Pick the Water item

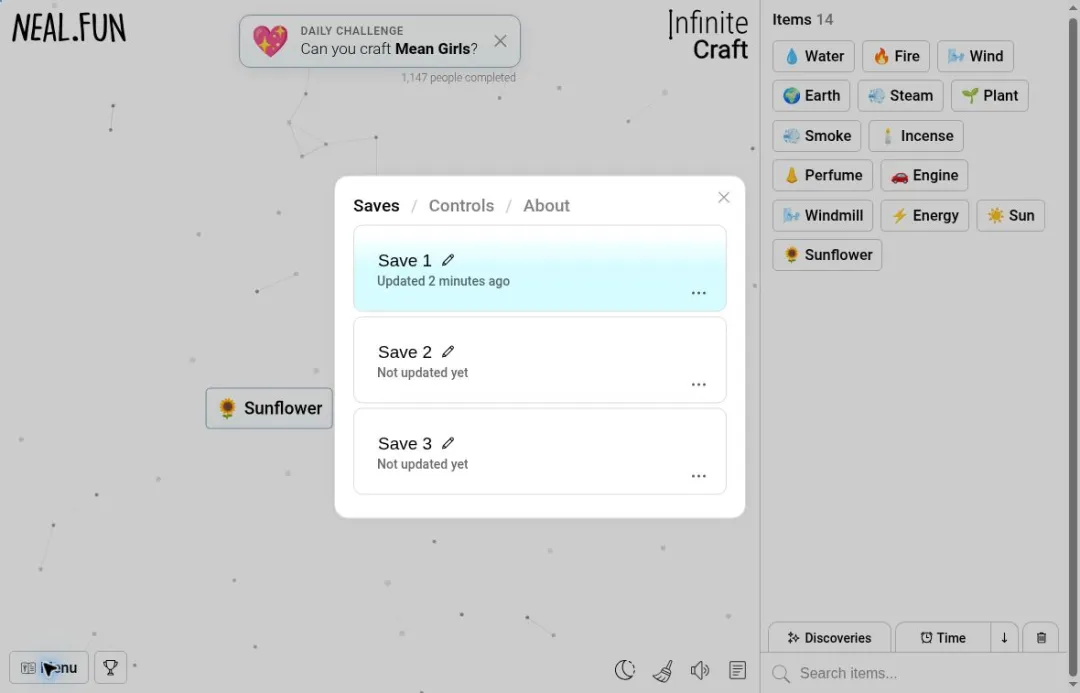click(813, 56)
